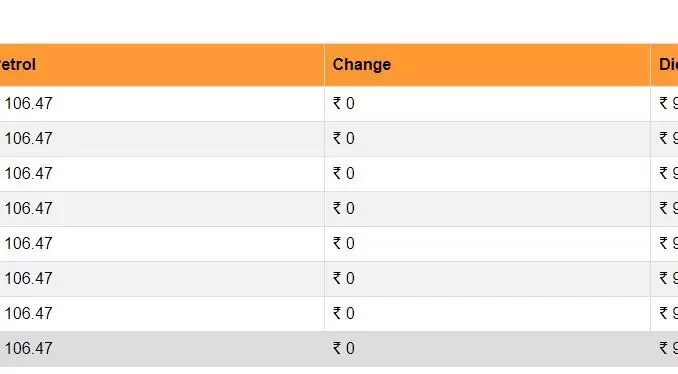Screen dimensions: 678x374
Task: Select the third row petrol price 106.47
Action: click(28, 173)
